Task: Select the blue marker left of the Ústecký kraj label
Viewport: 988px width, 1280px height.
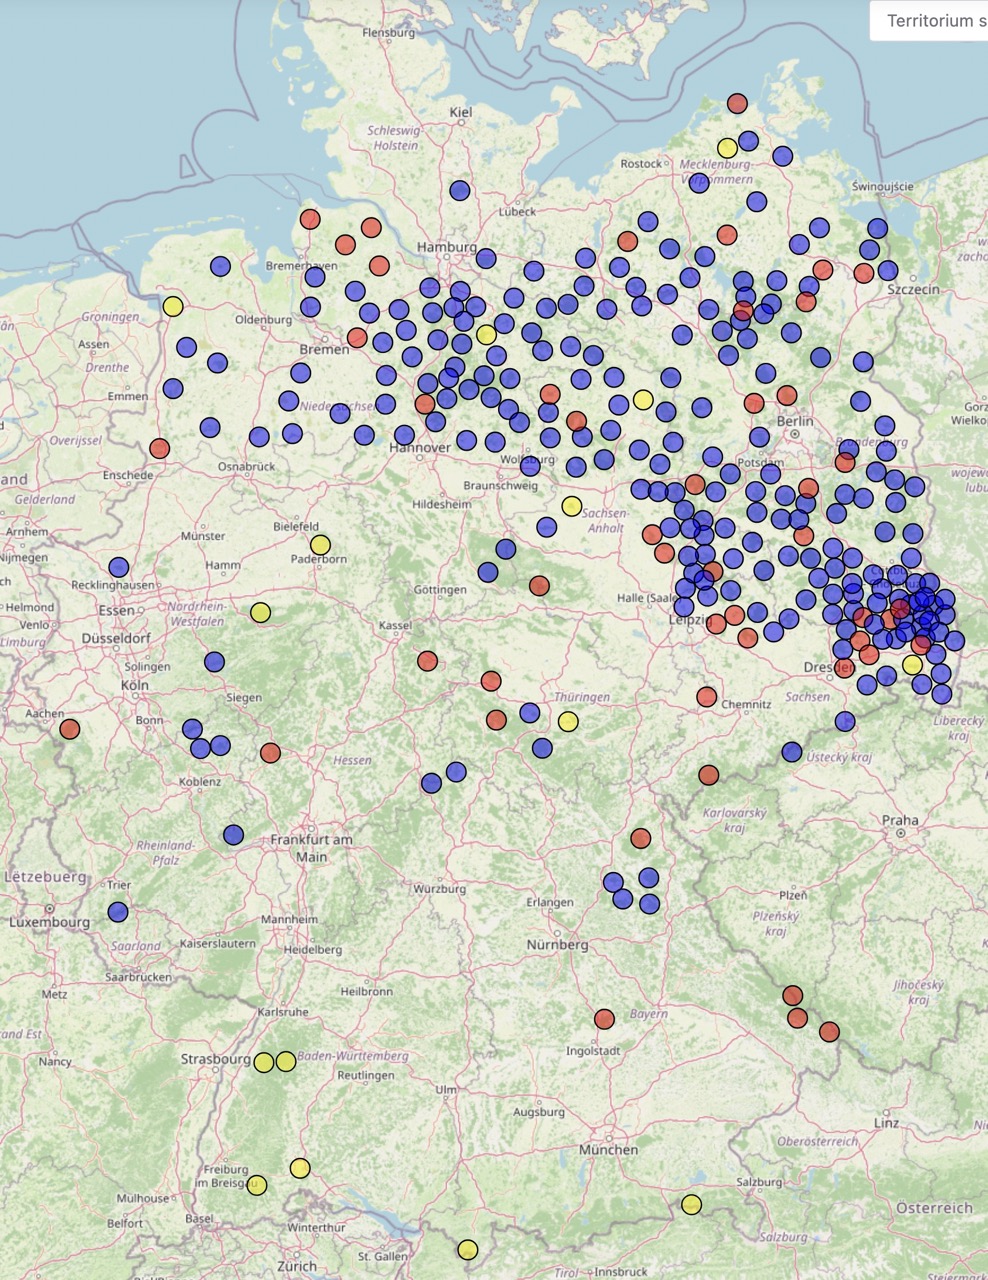Action: pyautogui.click(x=792, y=751)
